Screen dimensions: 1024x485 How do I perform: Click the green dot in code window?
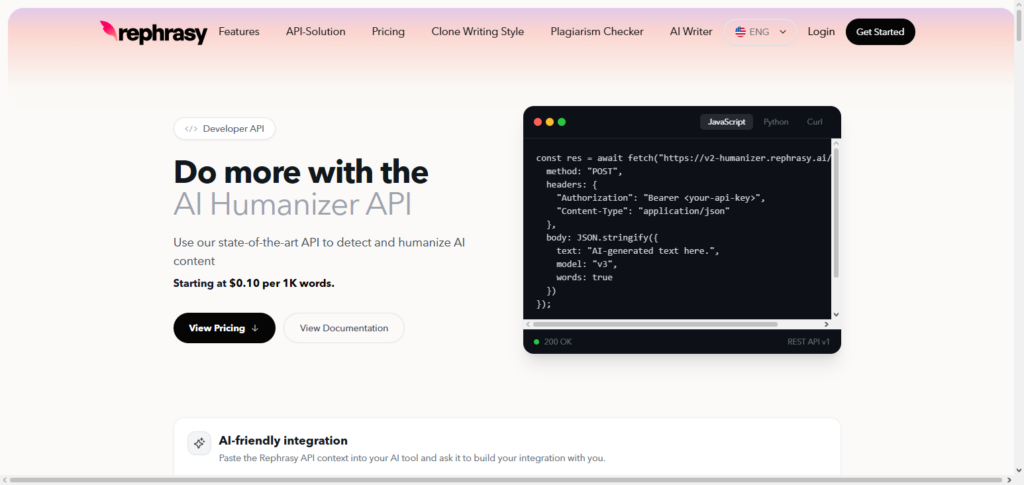point(562,122)
